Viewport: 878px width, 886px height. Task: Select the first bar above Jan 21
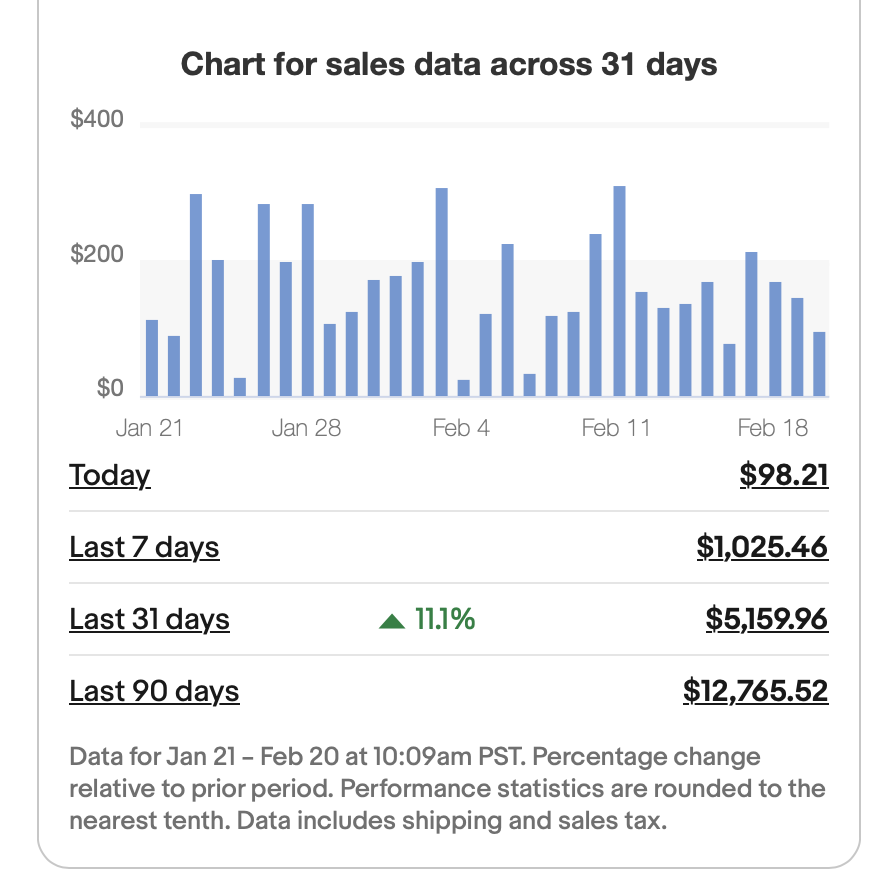pyautogui.click(x=152, y=358)
